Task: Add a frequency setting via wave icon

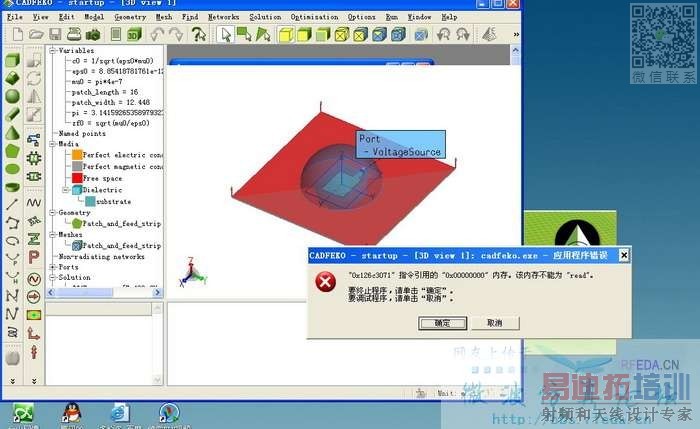Action: coord(34,203)
